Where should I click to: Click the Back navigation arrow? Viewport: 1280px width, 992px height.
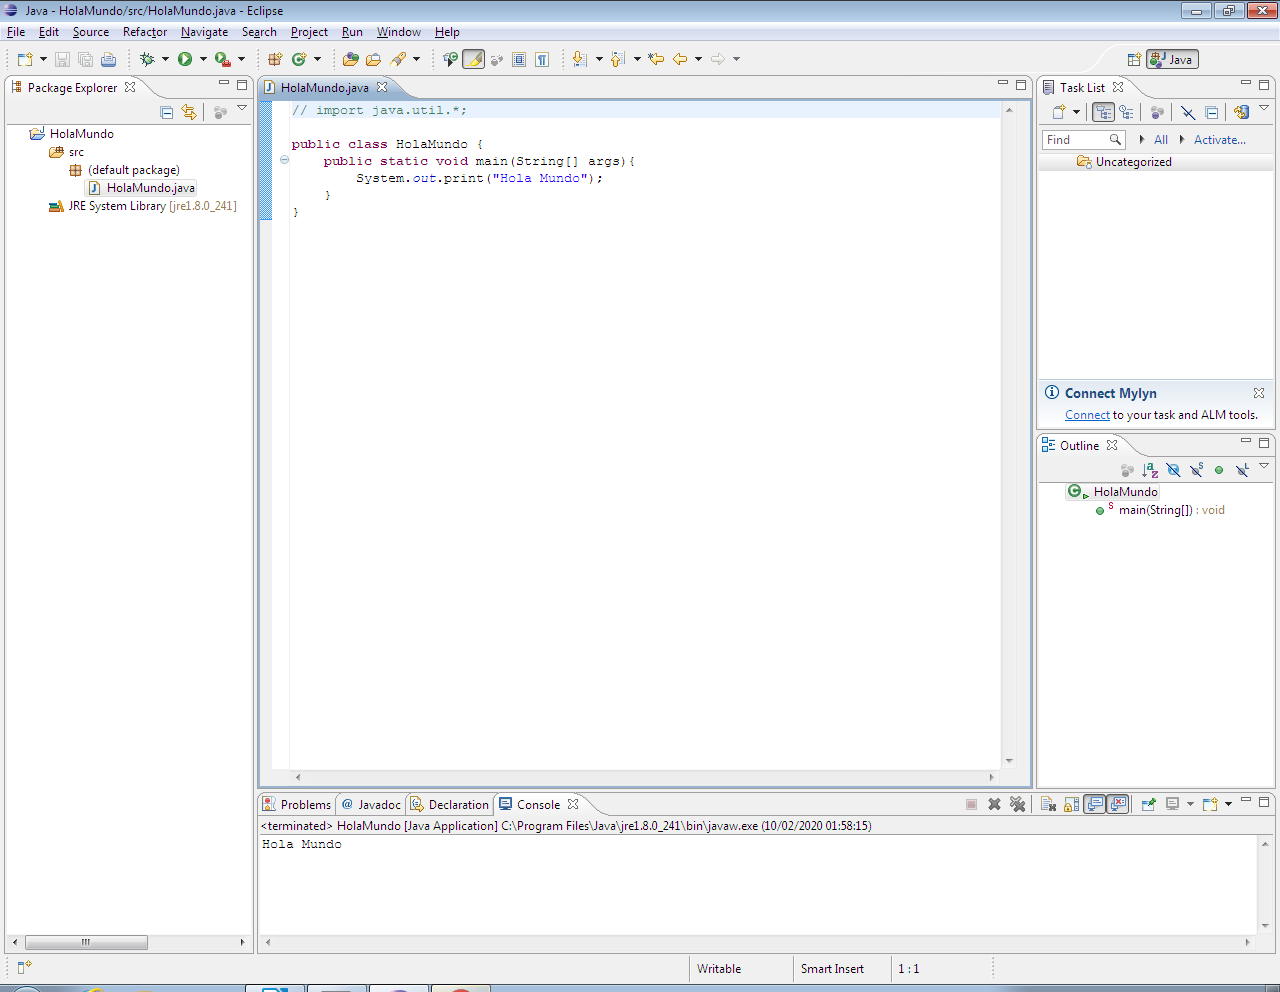click(680, 59)
